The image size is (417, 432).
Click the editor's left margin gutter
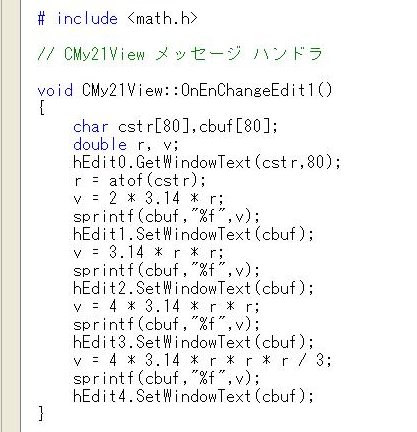(11, 216)
